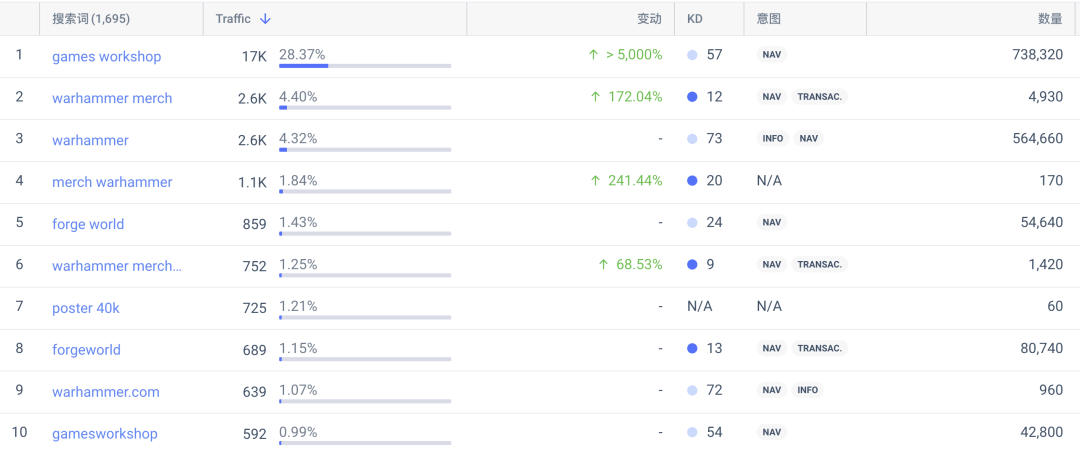Open the 'warhammer' keyword link

tap(90, 141)
